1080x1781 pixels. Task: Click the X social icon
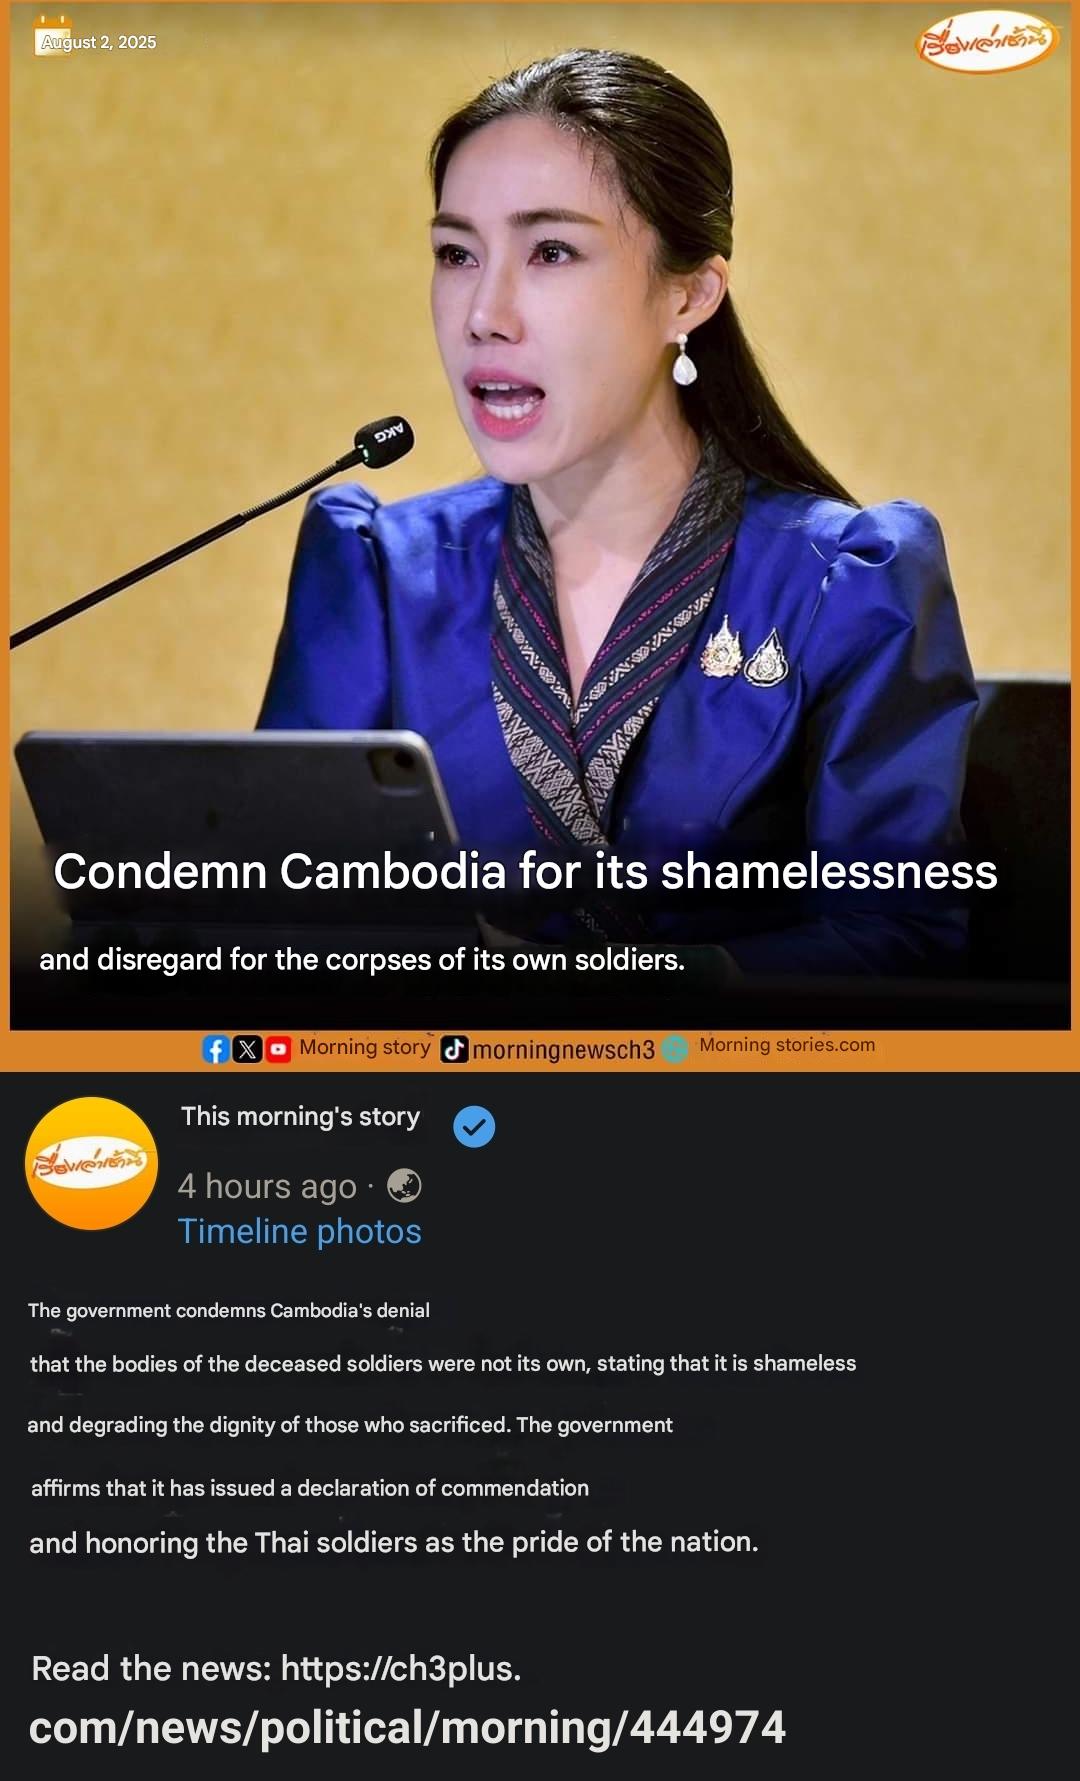[247, 1049]
